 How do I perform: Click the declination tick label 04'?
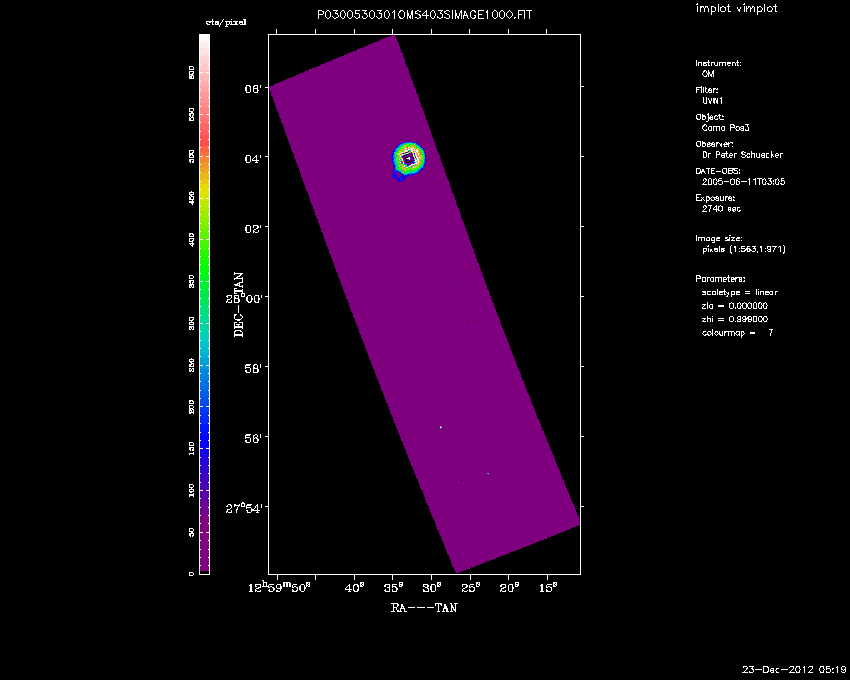[253, 158]
